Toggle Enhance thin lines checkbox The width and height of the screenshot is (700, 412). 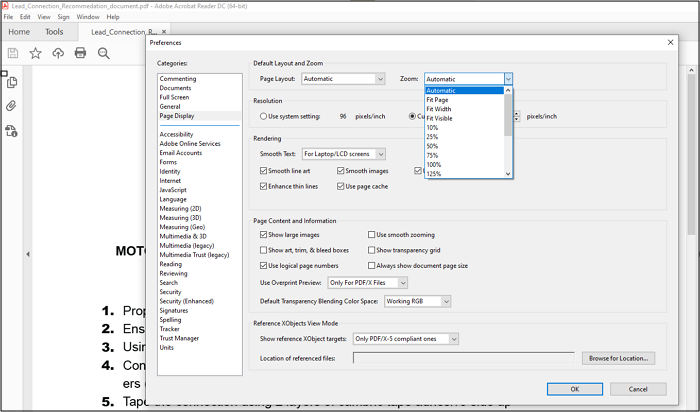263,186
